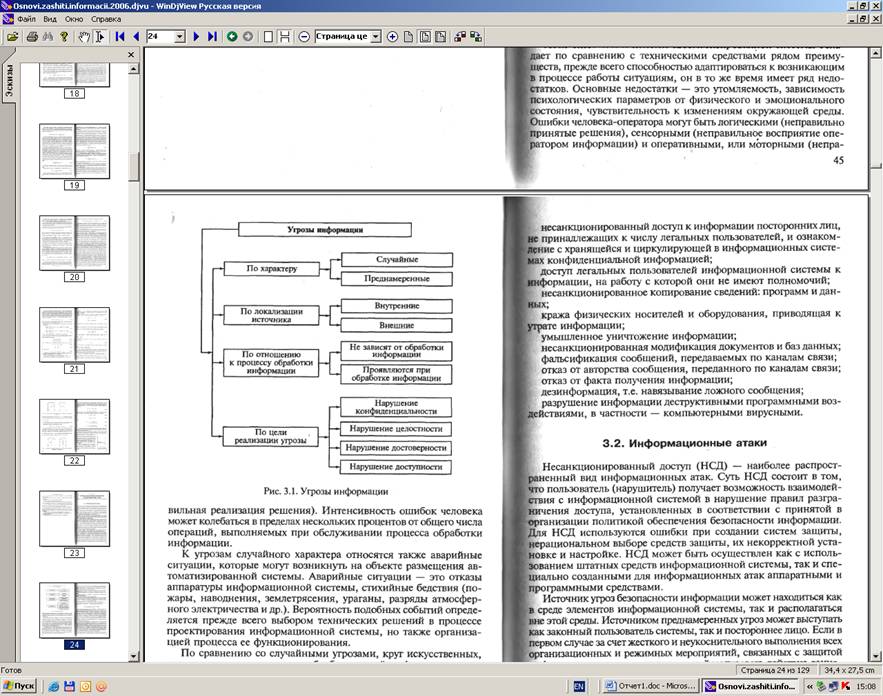Toggle single page layout mode

coord(267,37)
